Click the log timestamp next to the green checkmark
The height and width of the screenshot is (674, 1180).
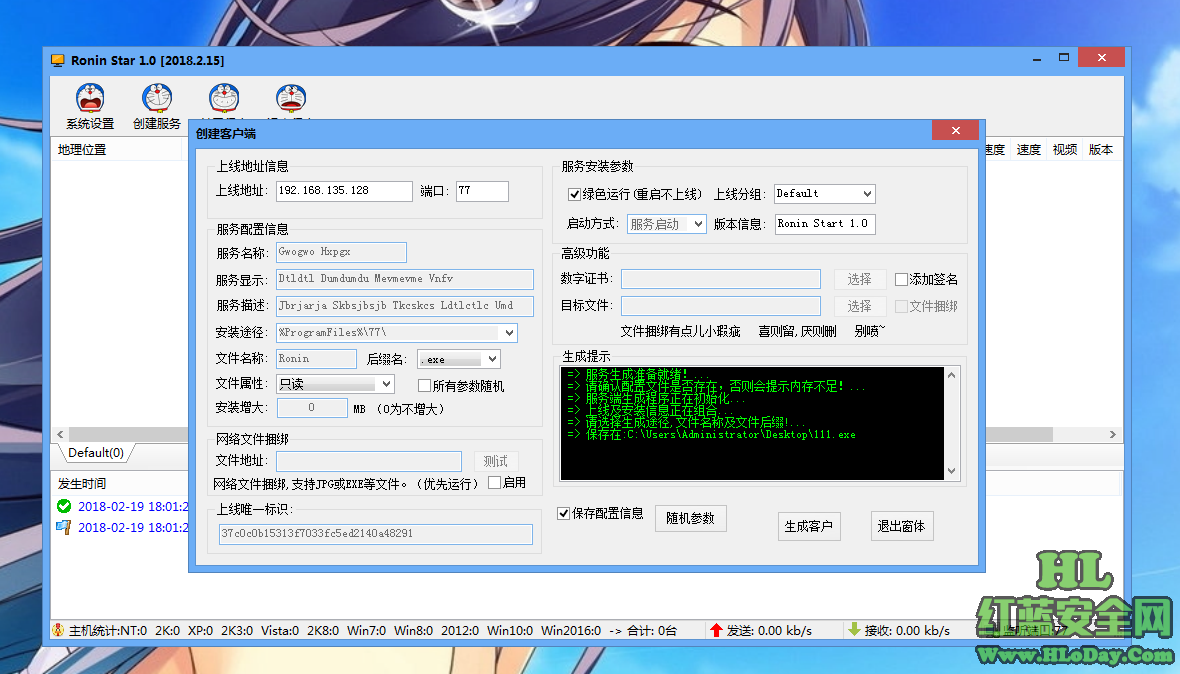pos(133,506)
